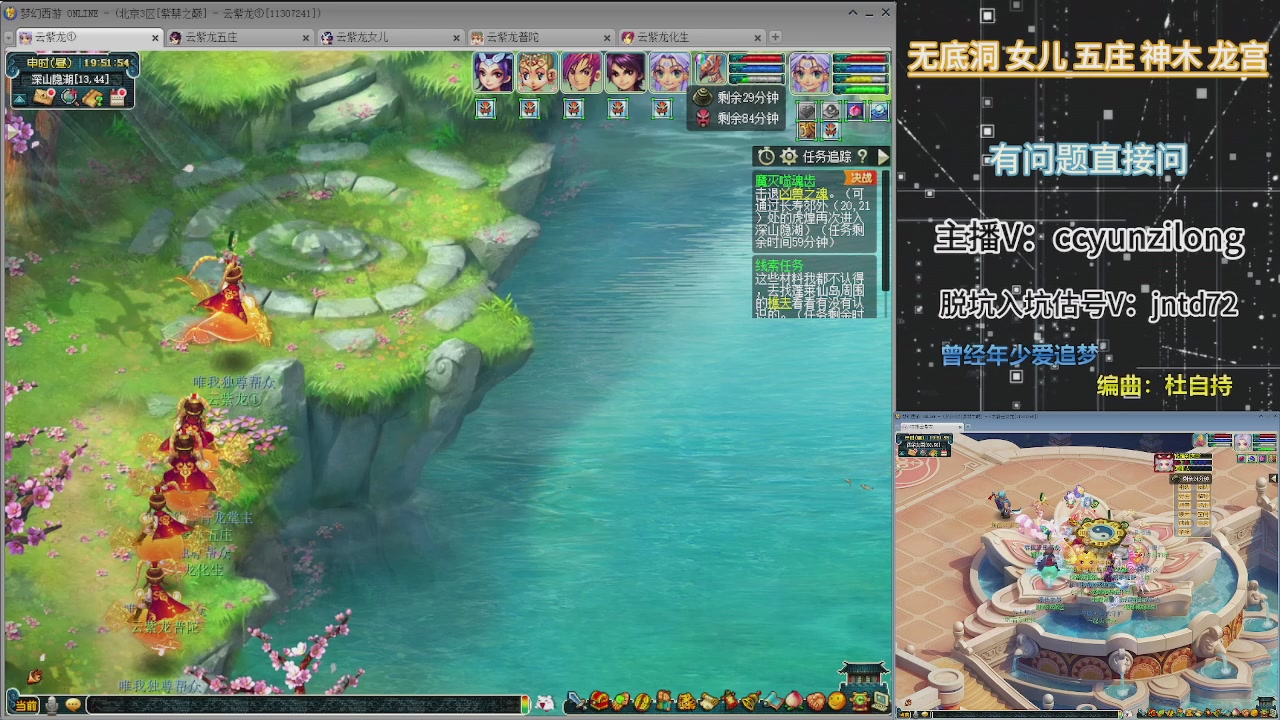Click the stopwatch icon in the task tracker header

[x=766, y=157]
